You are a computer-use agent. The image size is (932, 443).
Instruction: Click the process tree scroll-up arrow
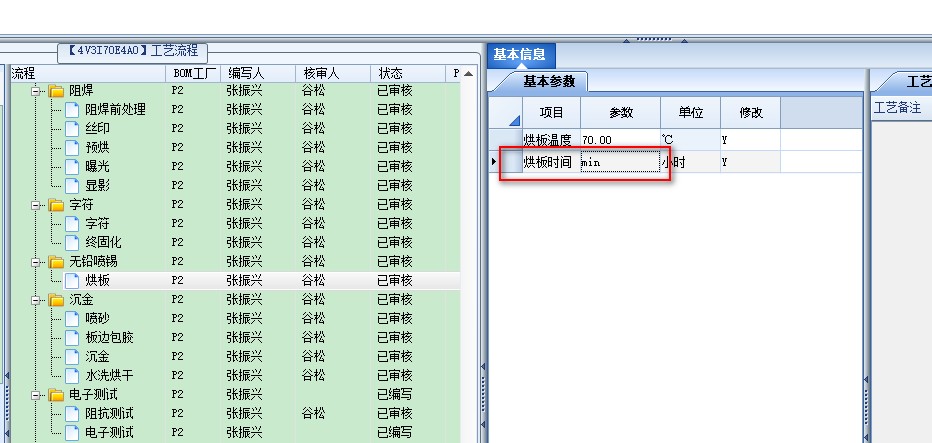468,74
